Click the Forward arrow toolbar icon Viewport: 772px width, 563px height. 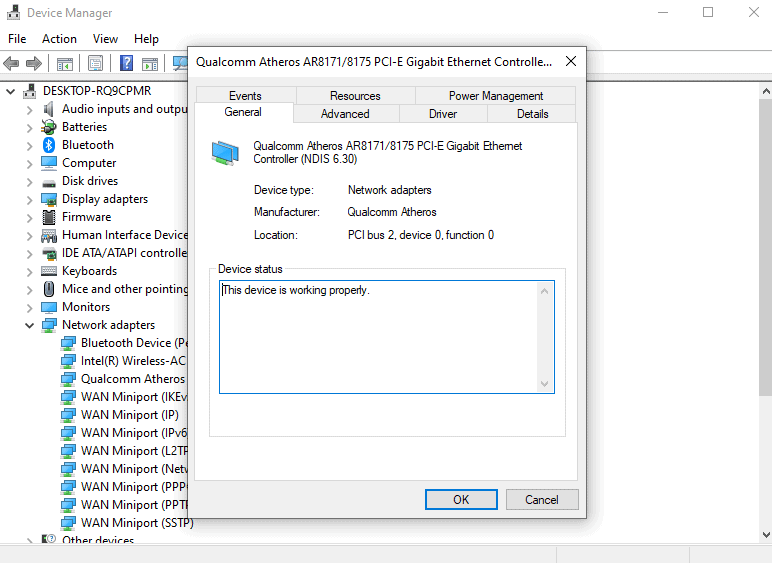pyautogui.click(x=33, y=63)
